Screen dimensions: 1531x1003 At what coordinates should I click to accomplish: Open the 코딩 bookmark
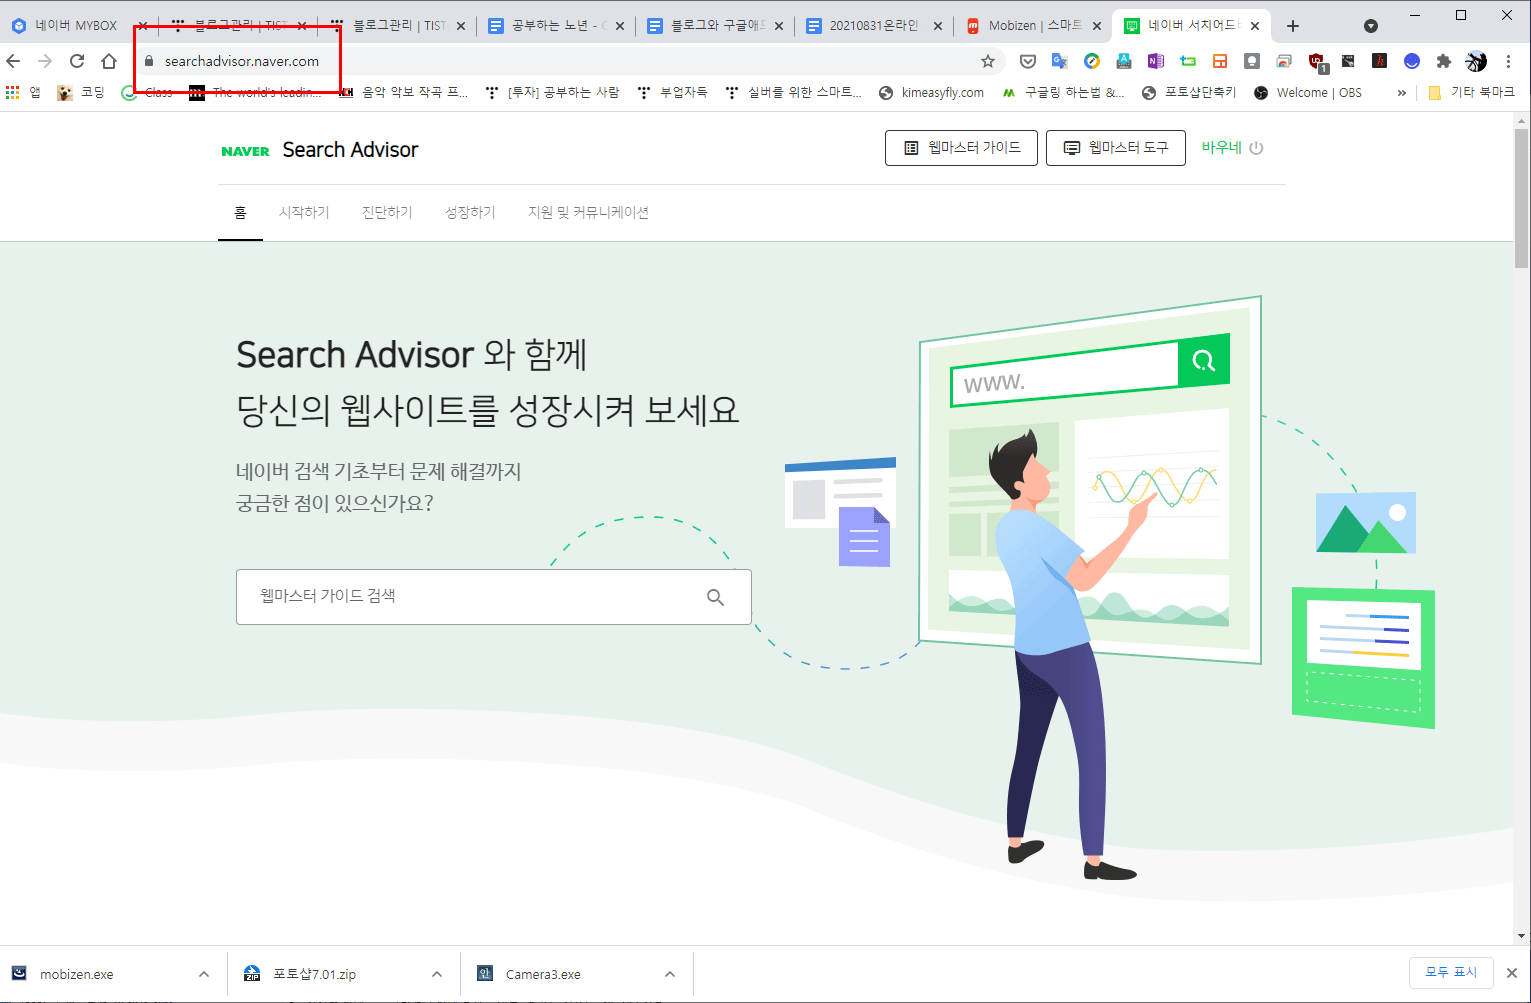click(81, 92)
